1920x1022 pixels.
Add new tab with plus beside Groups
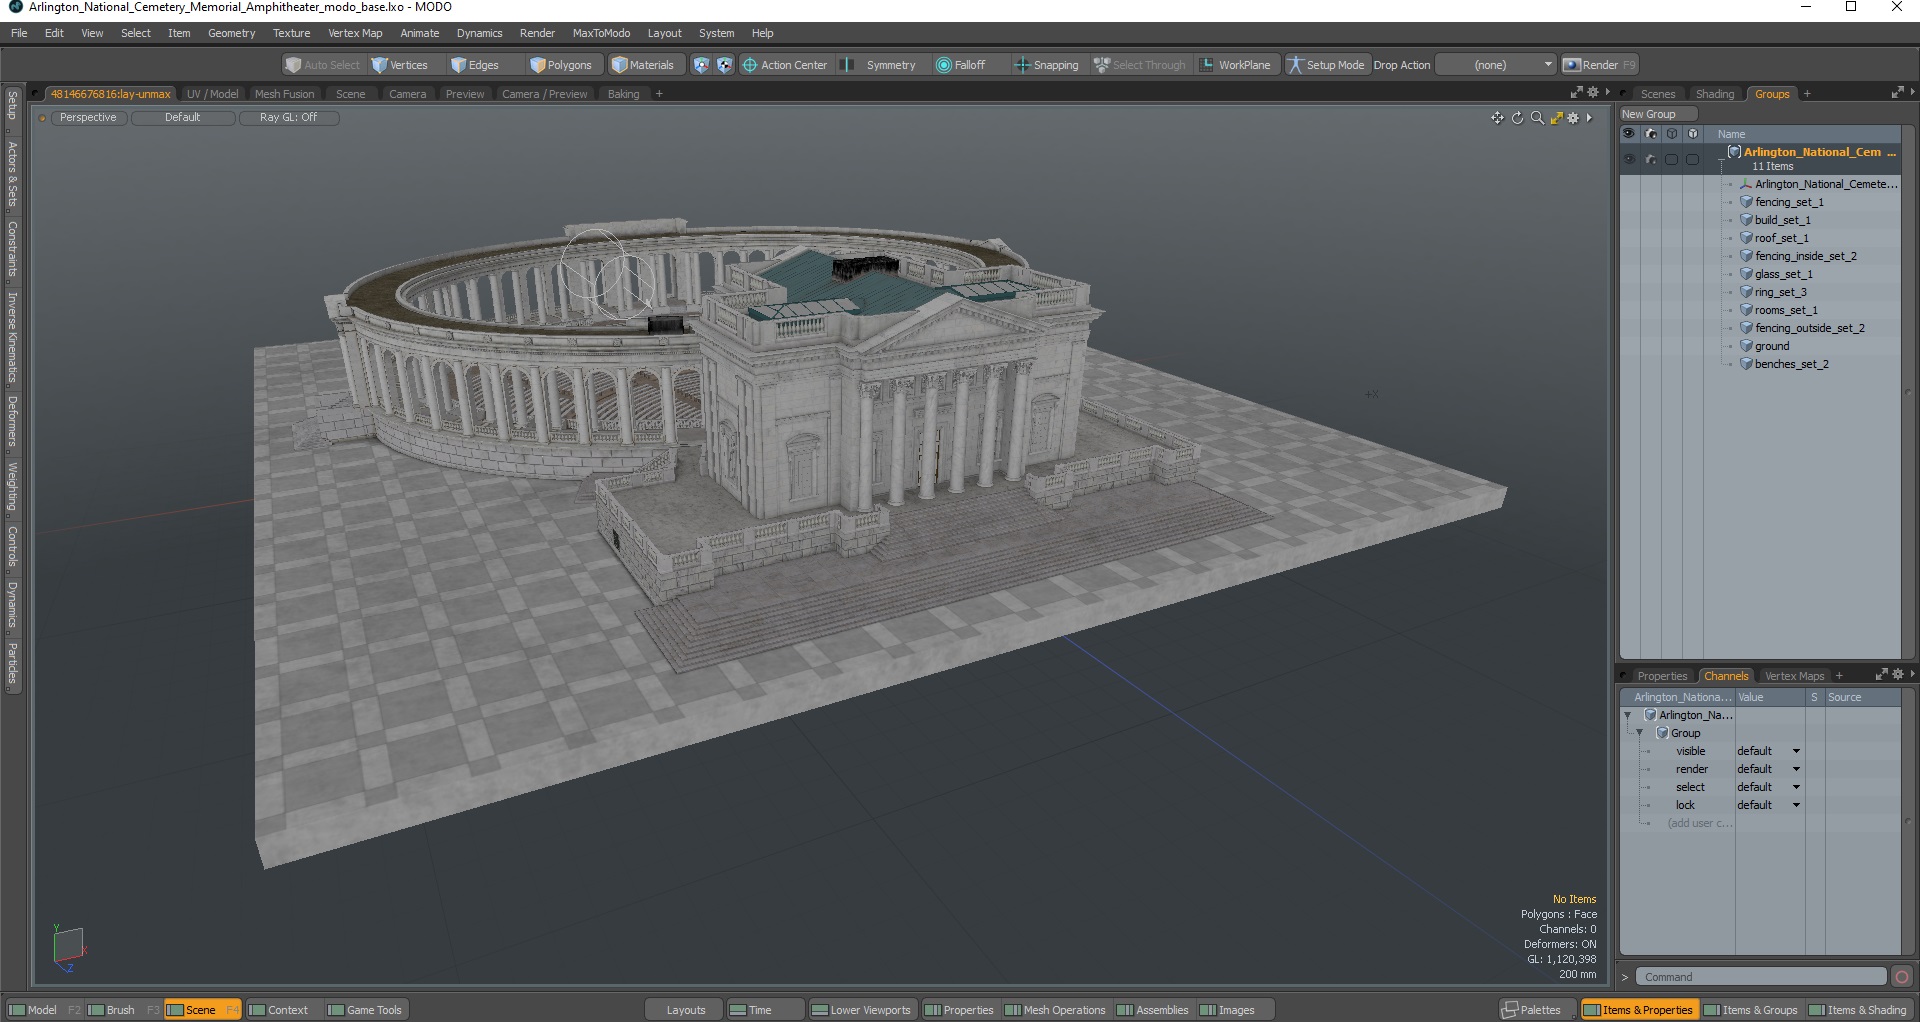tap(1806, 94)
